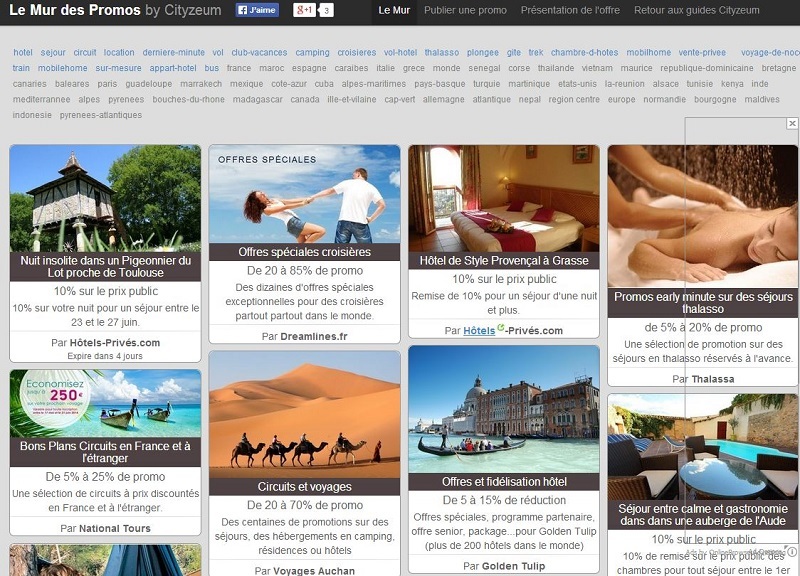800x576 pixels.
Task: Go to Présentation de l'offre
Action: [x=570, y=10]
